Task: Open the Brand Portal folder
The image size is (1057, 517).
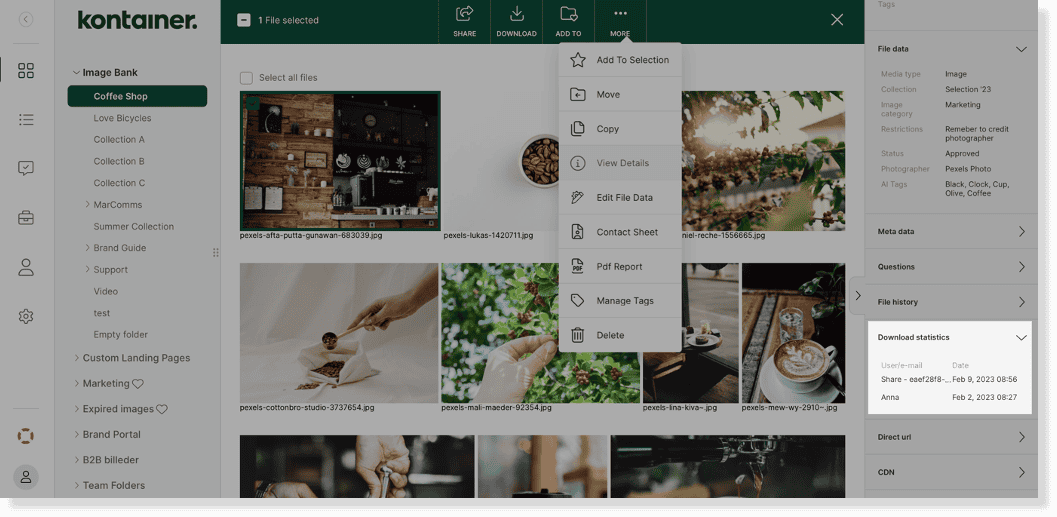Action: pos(112,435)
